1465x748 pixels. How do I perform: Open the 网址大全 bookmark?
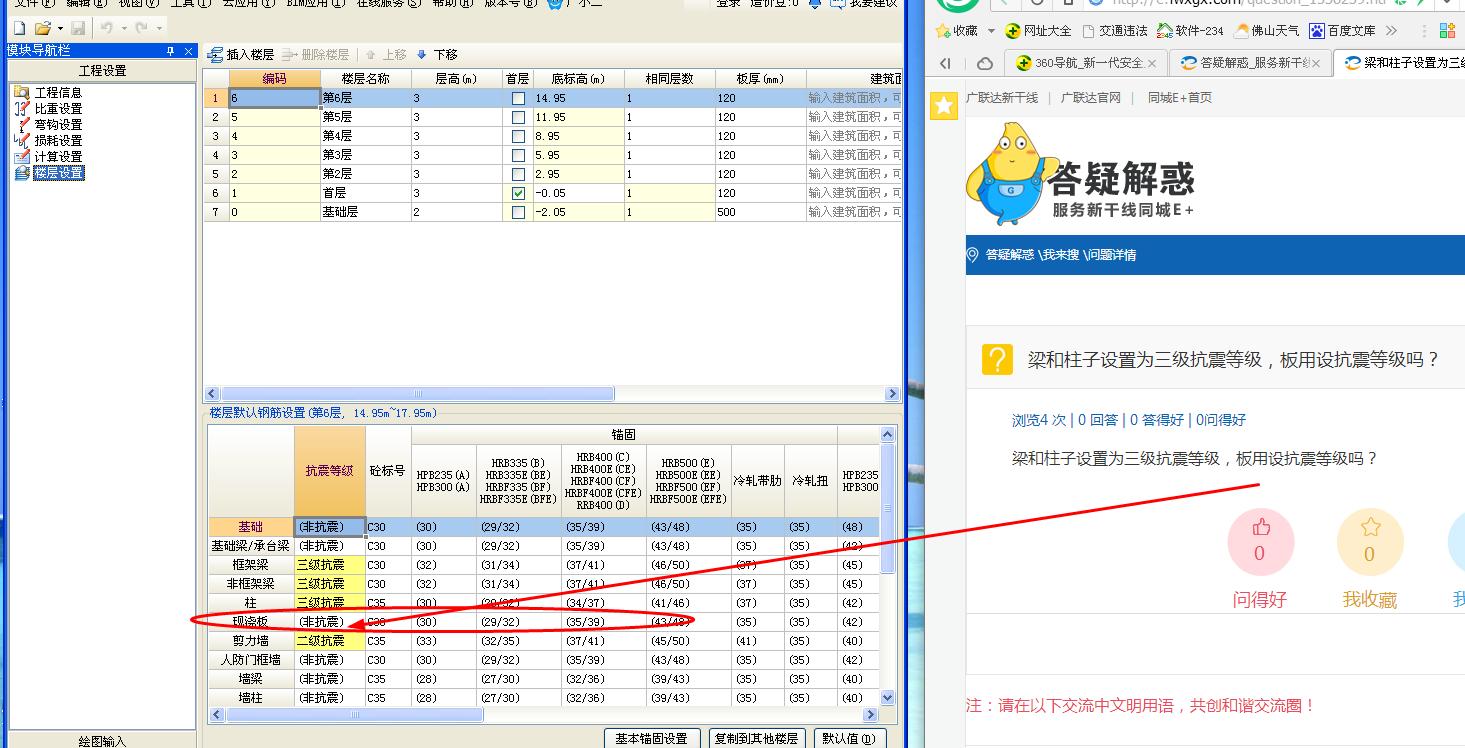tap(1038, 31)
